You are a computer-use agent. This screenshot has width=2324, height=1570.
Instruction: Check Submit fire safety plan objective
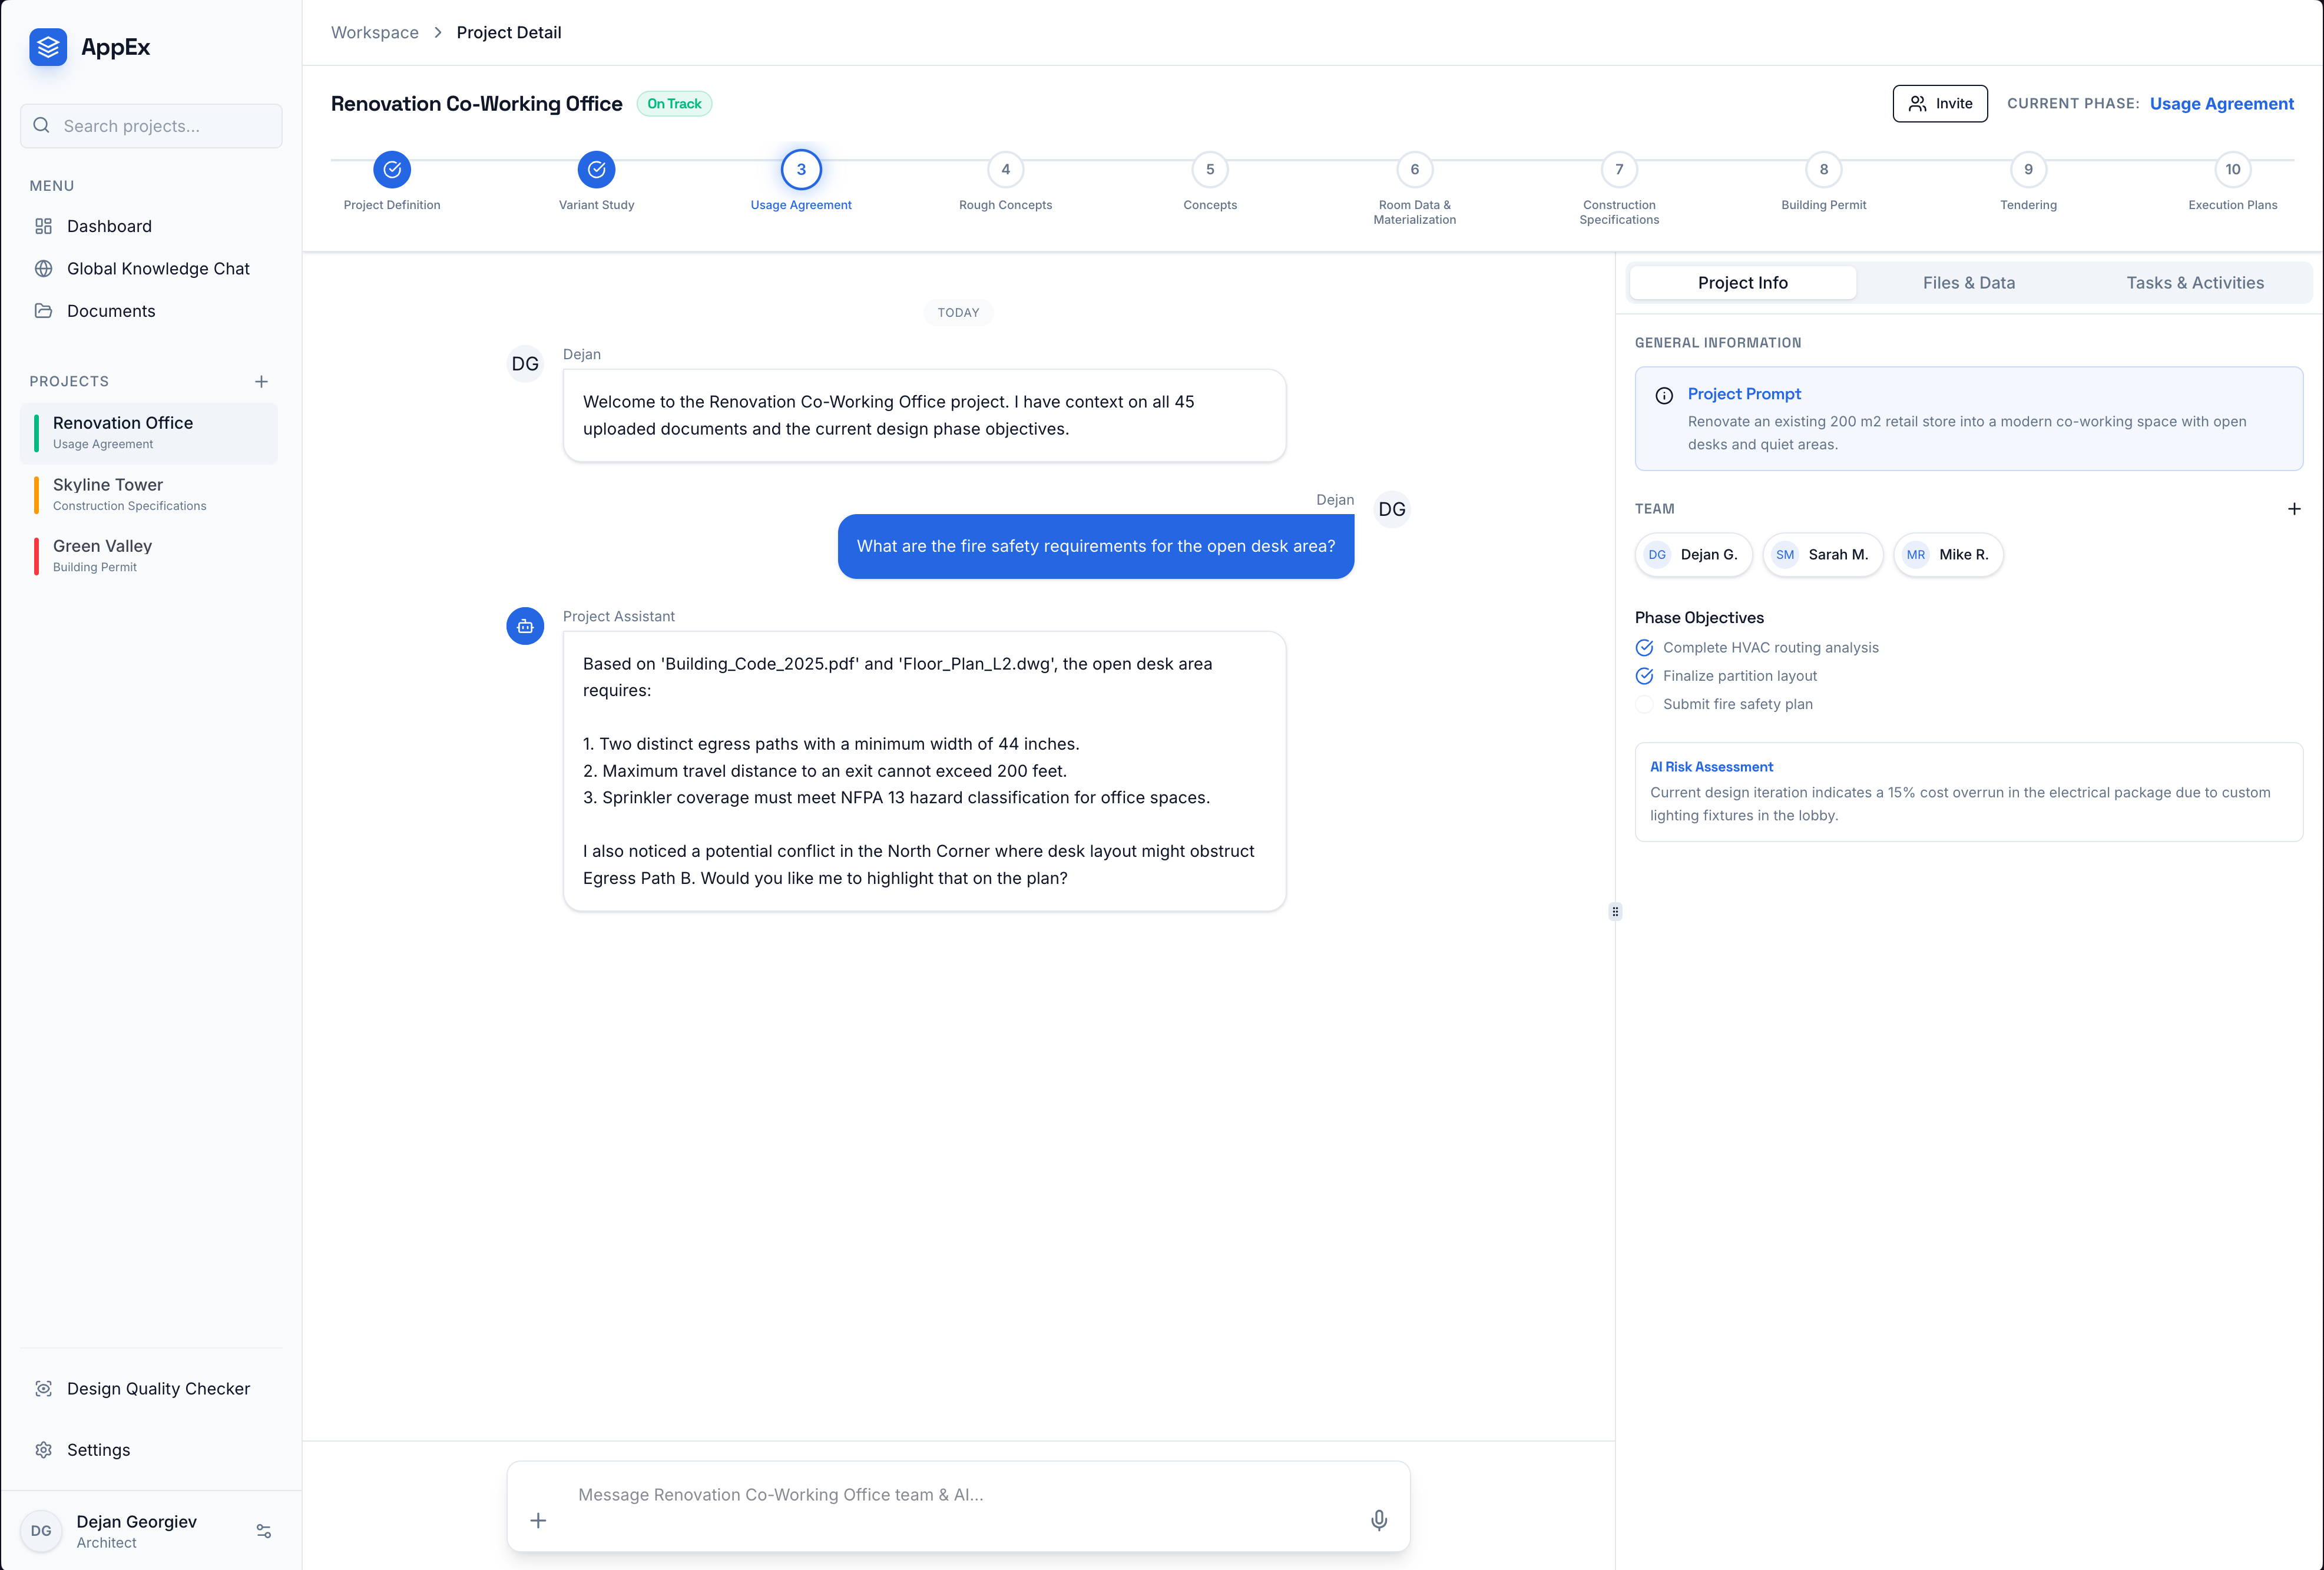coord(1644,704)
